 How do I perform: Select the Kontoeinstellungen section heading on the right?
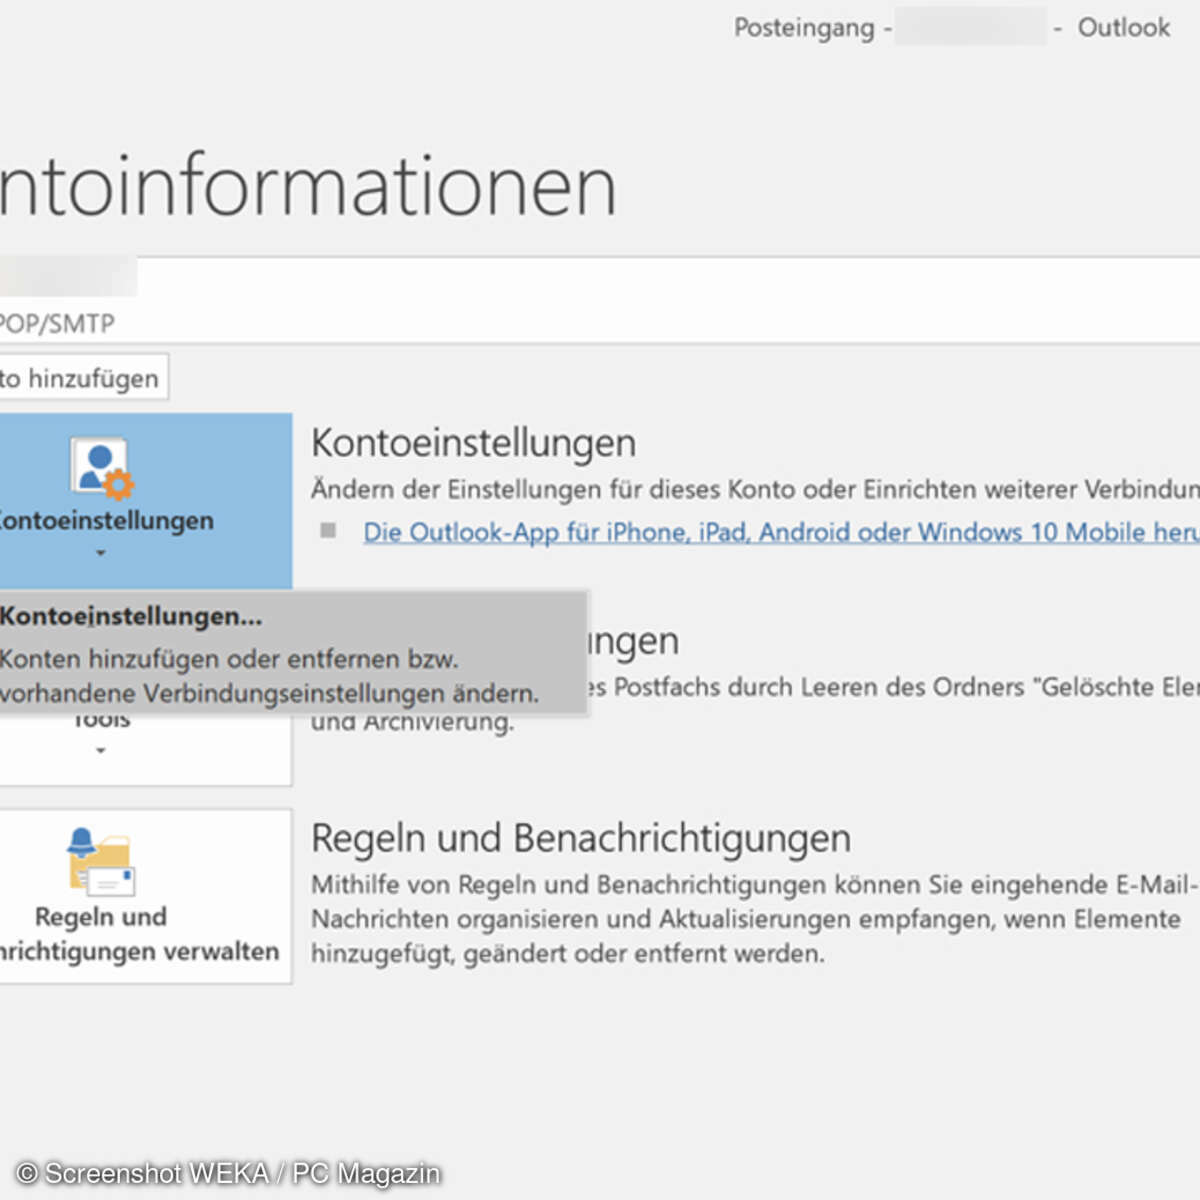coord(473,443)
